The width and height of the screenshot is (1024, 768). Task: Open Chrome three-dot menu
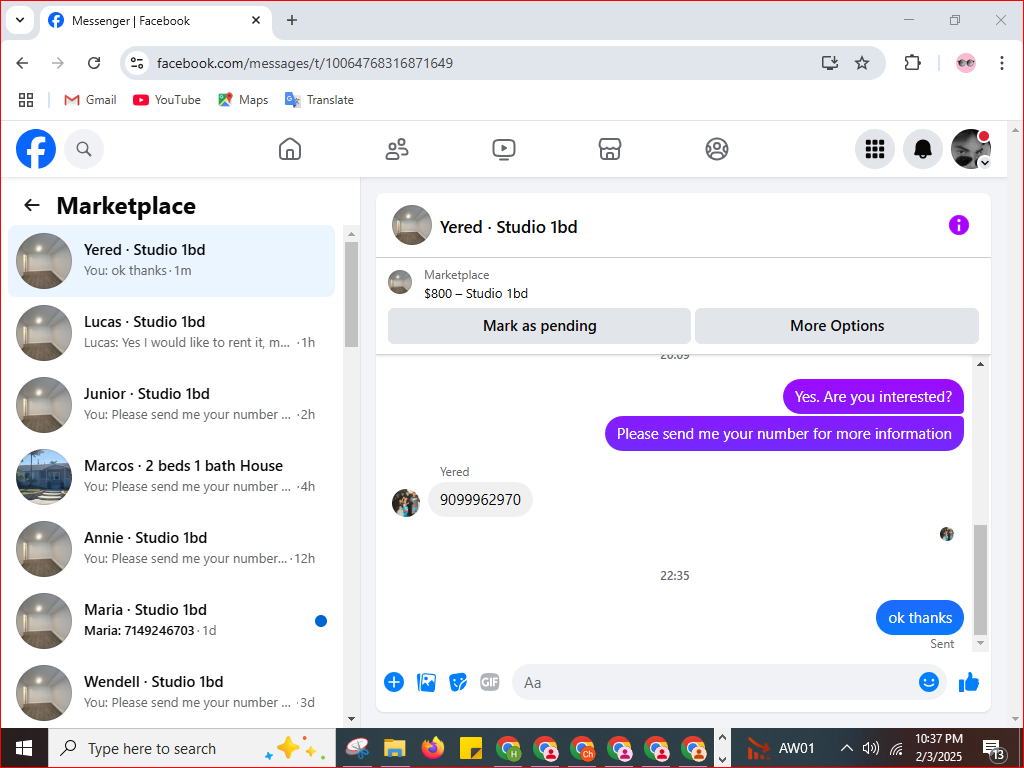pos(1002,63)
